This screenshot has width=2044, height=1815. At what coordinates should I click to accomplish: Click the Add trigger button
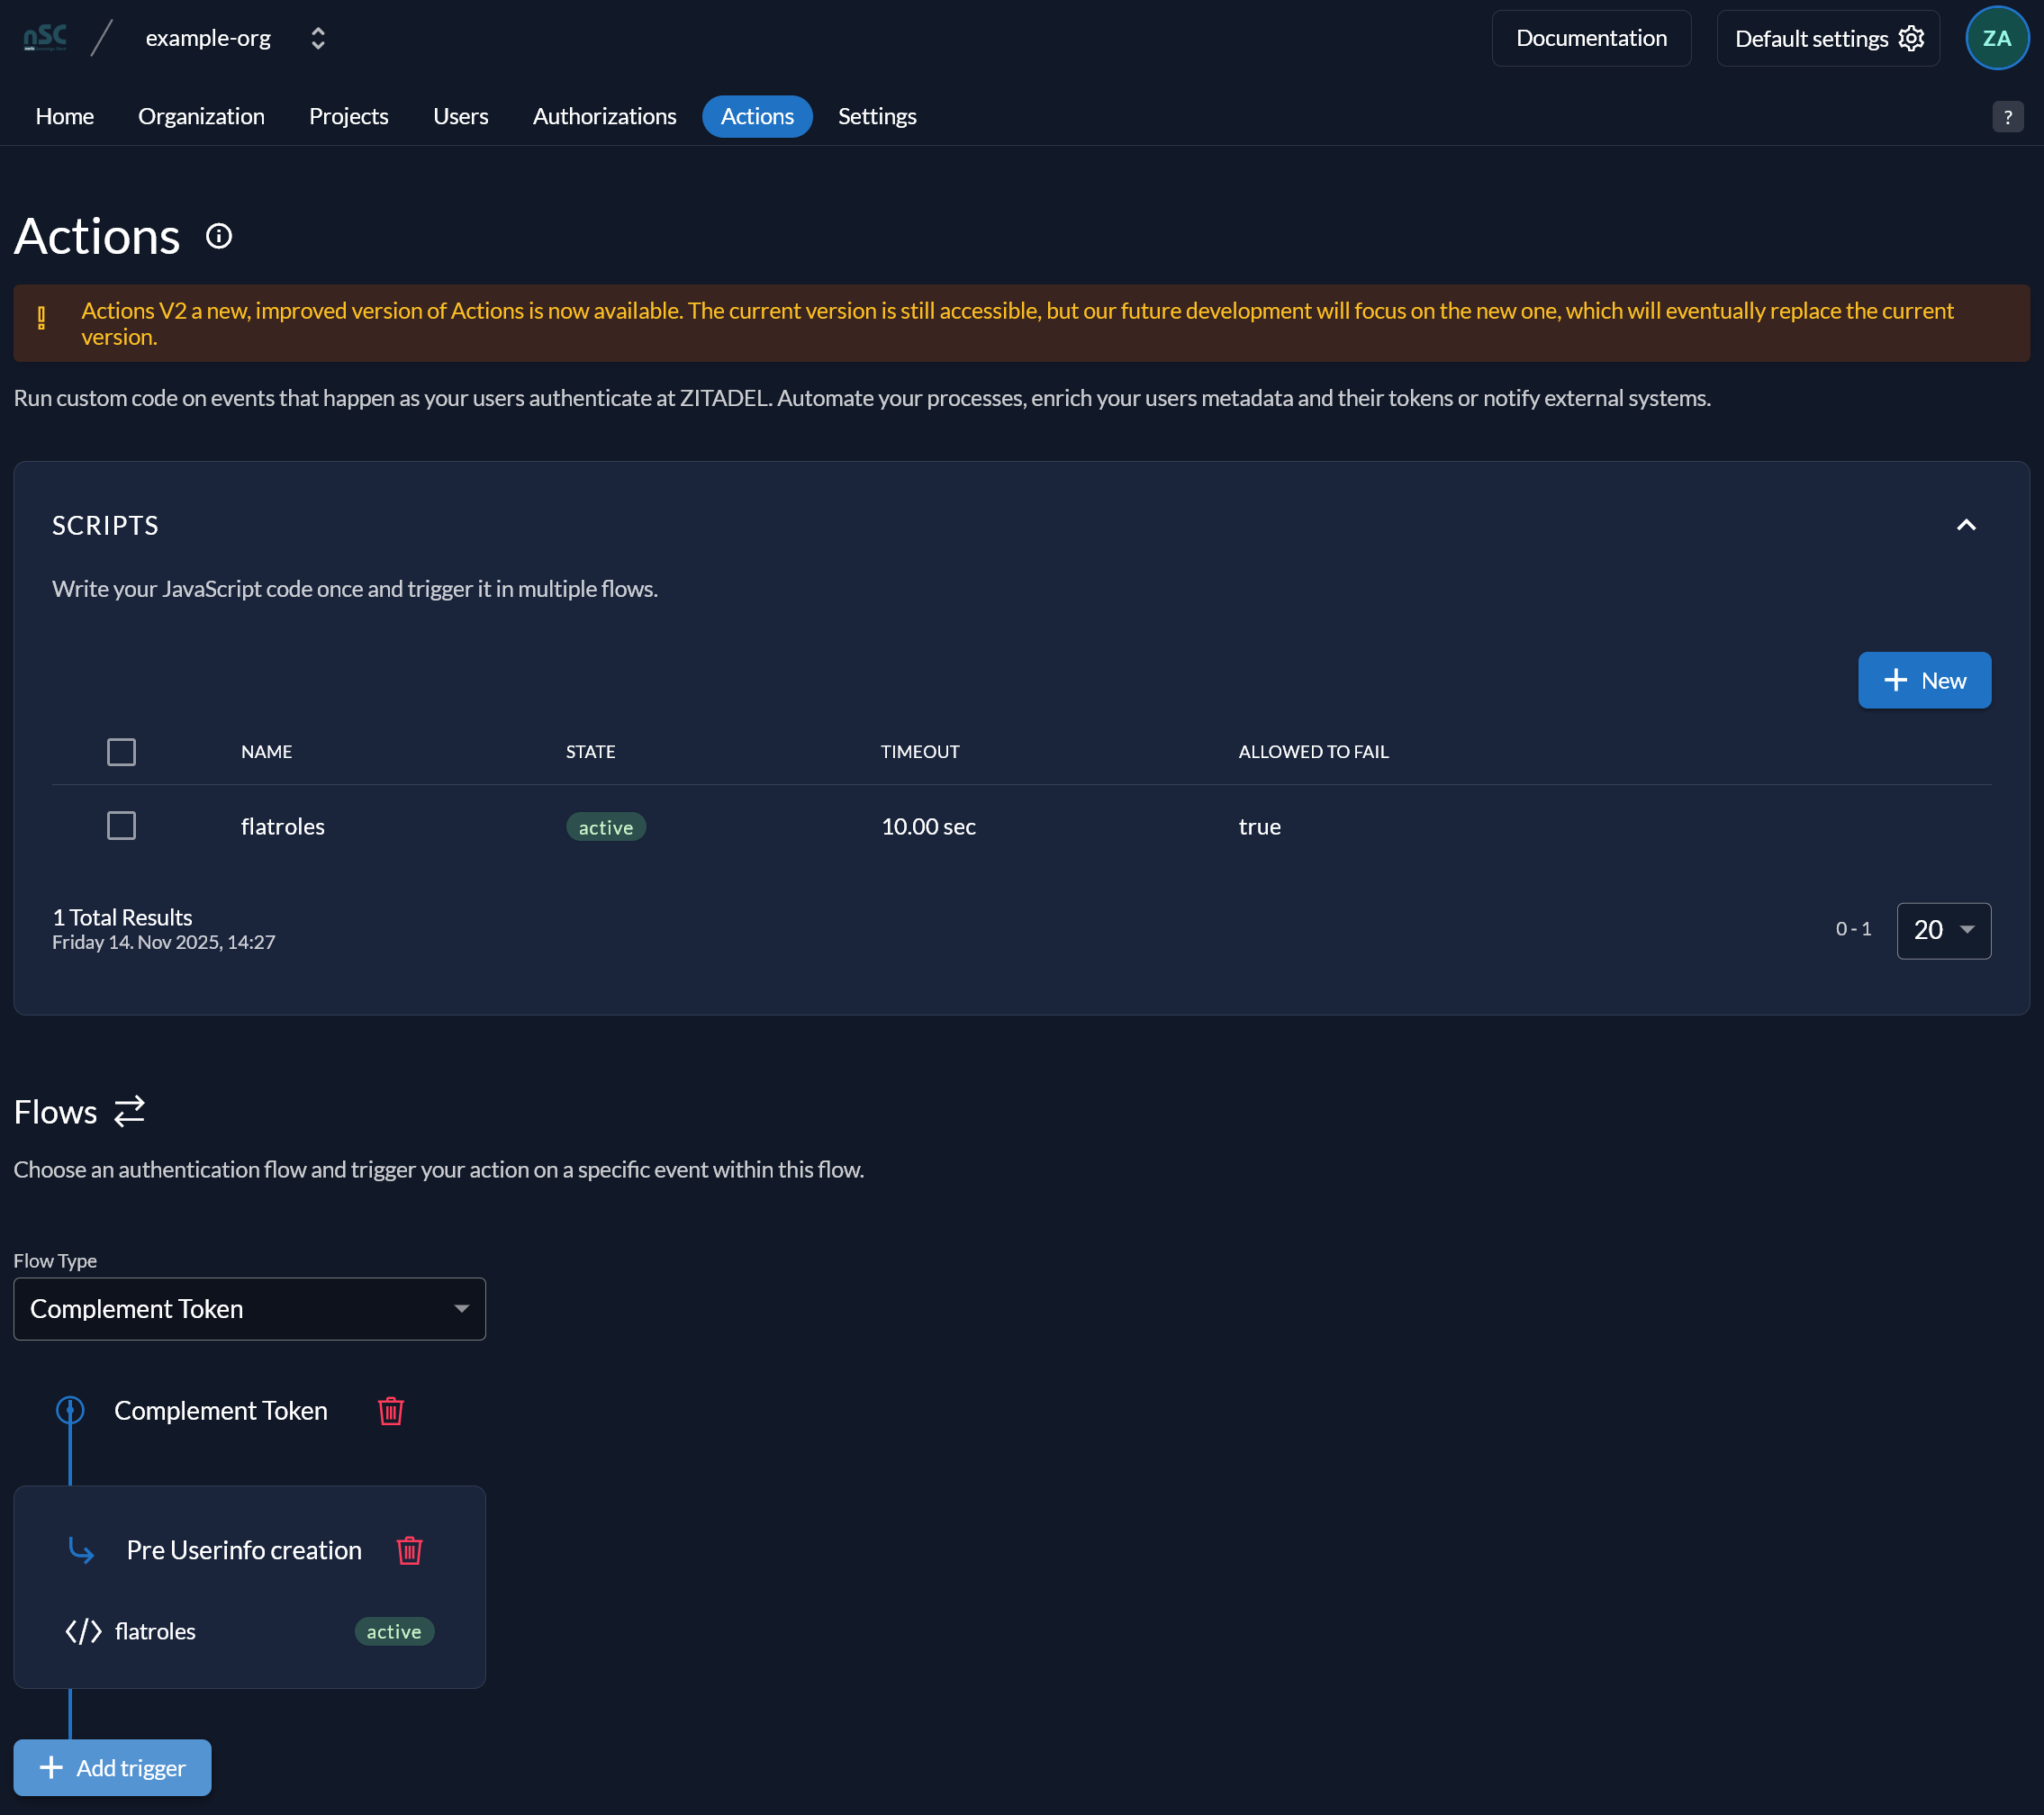112,1767
